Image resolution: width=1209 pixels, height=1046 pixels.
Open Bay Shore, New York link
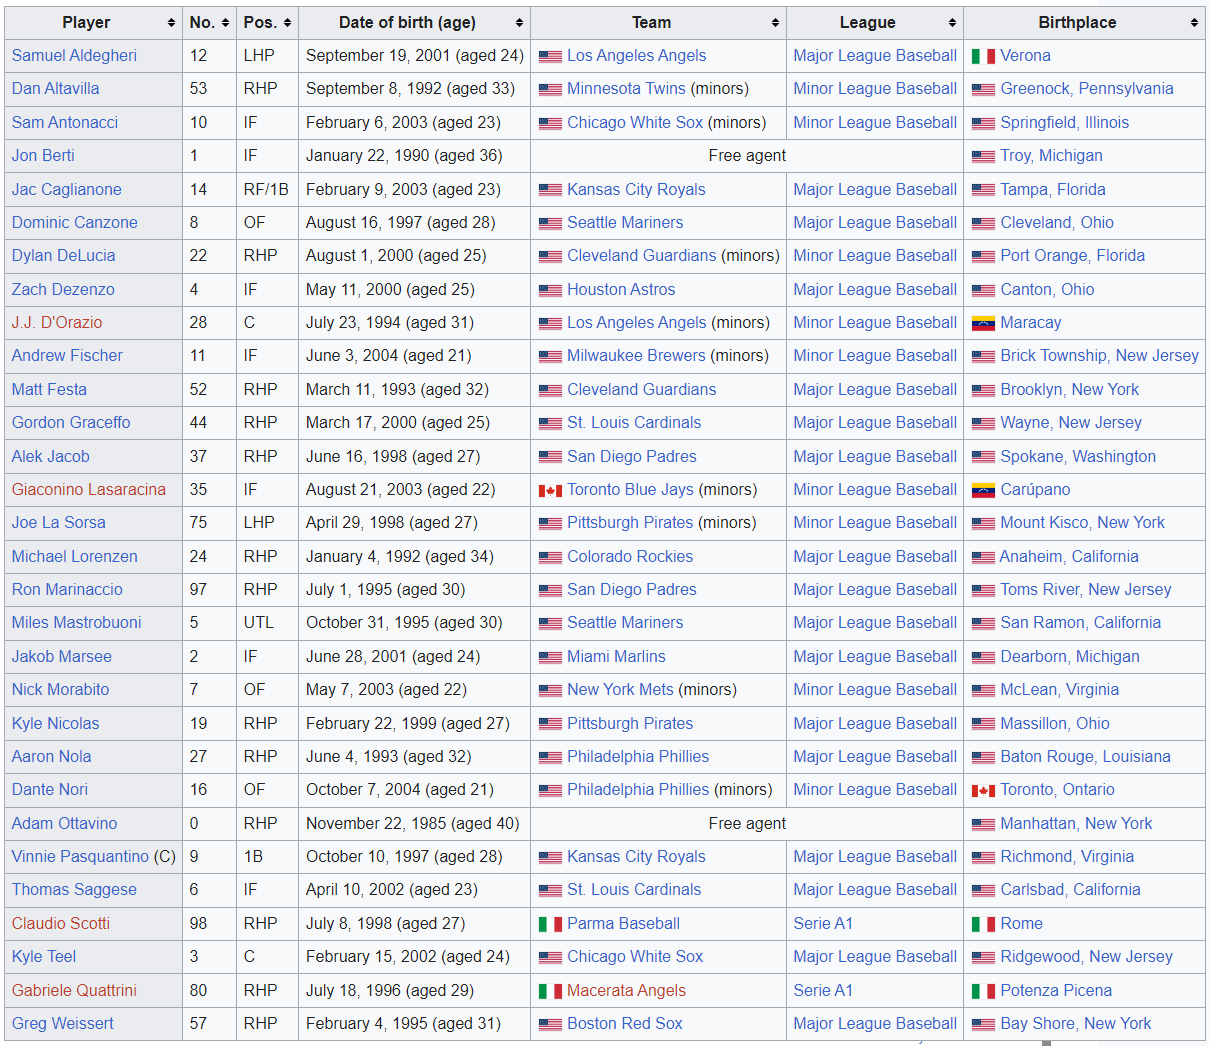point(1076,1024)
